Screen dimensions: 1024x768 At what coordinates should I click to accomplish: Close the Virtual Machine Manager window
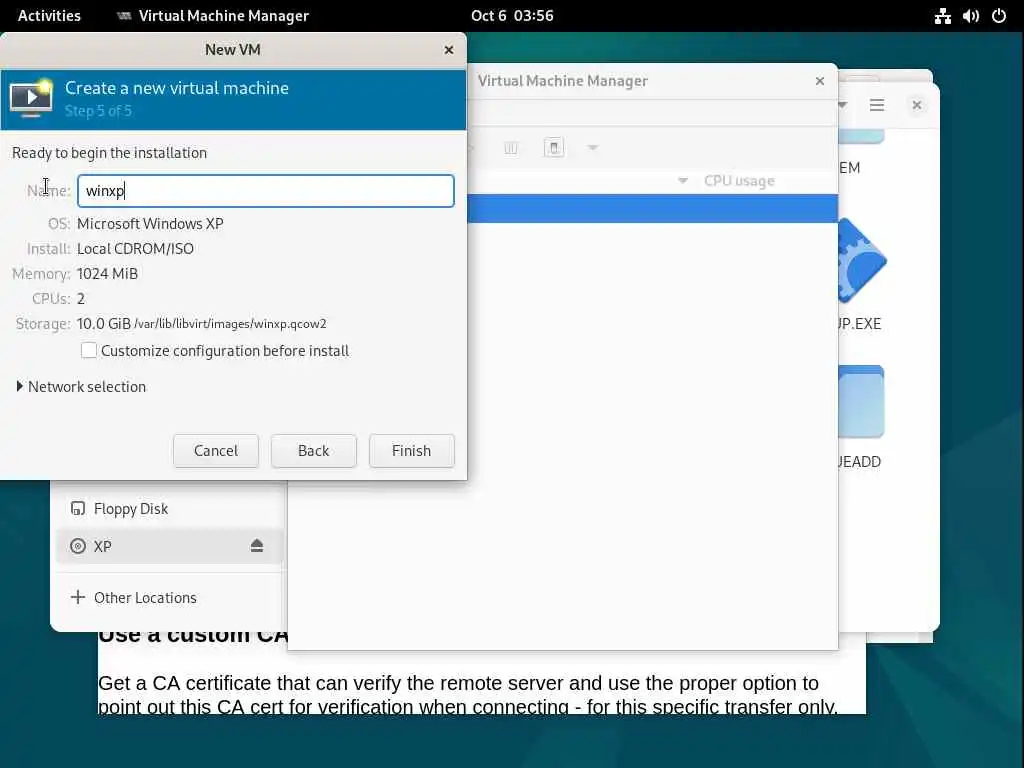tap(820, 81)
